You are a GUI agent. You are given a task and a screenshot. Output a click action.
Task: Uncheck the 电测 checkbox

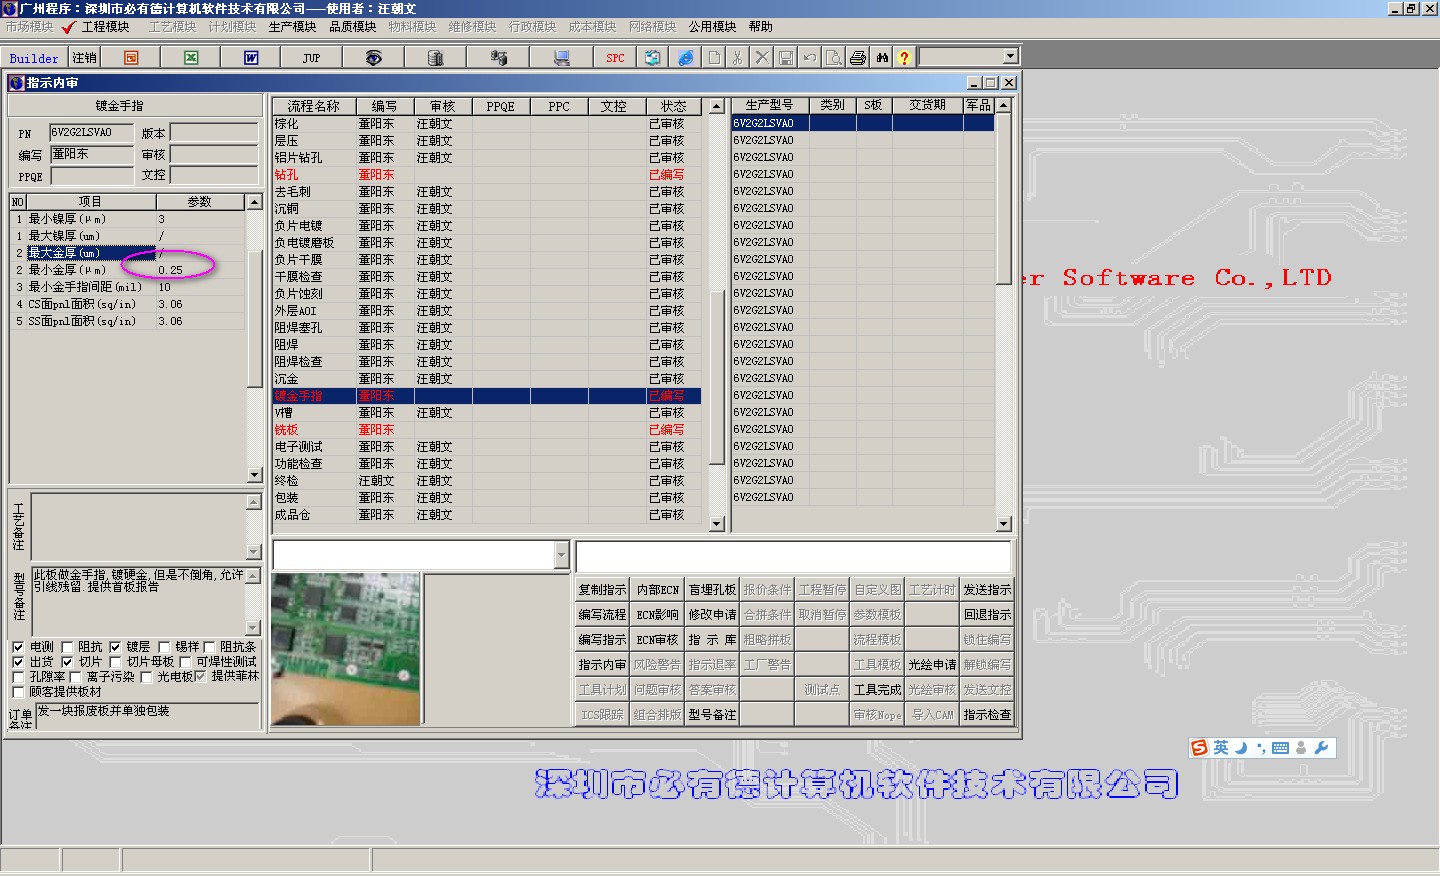[x=18, y=647]
